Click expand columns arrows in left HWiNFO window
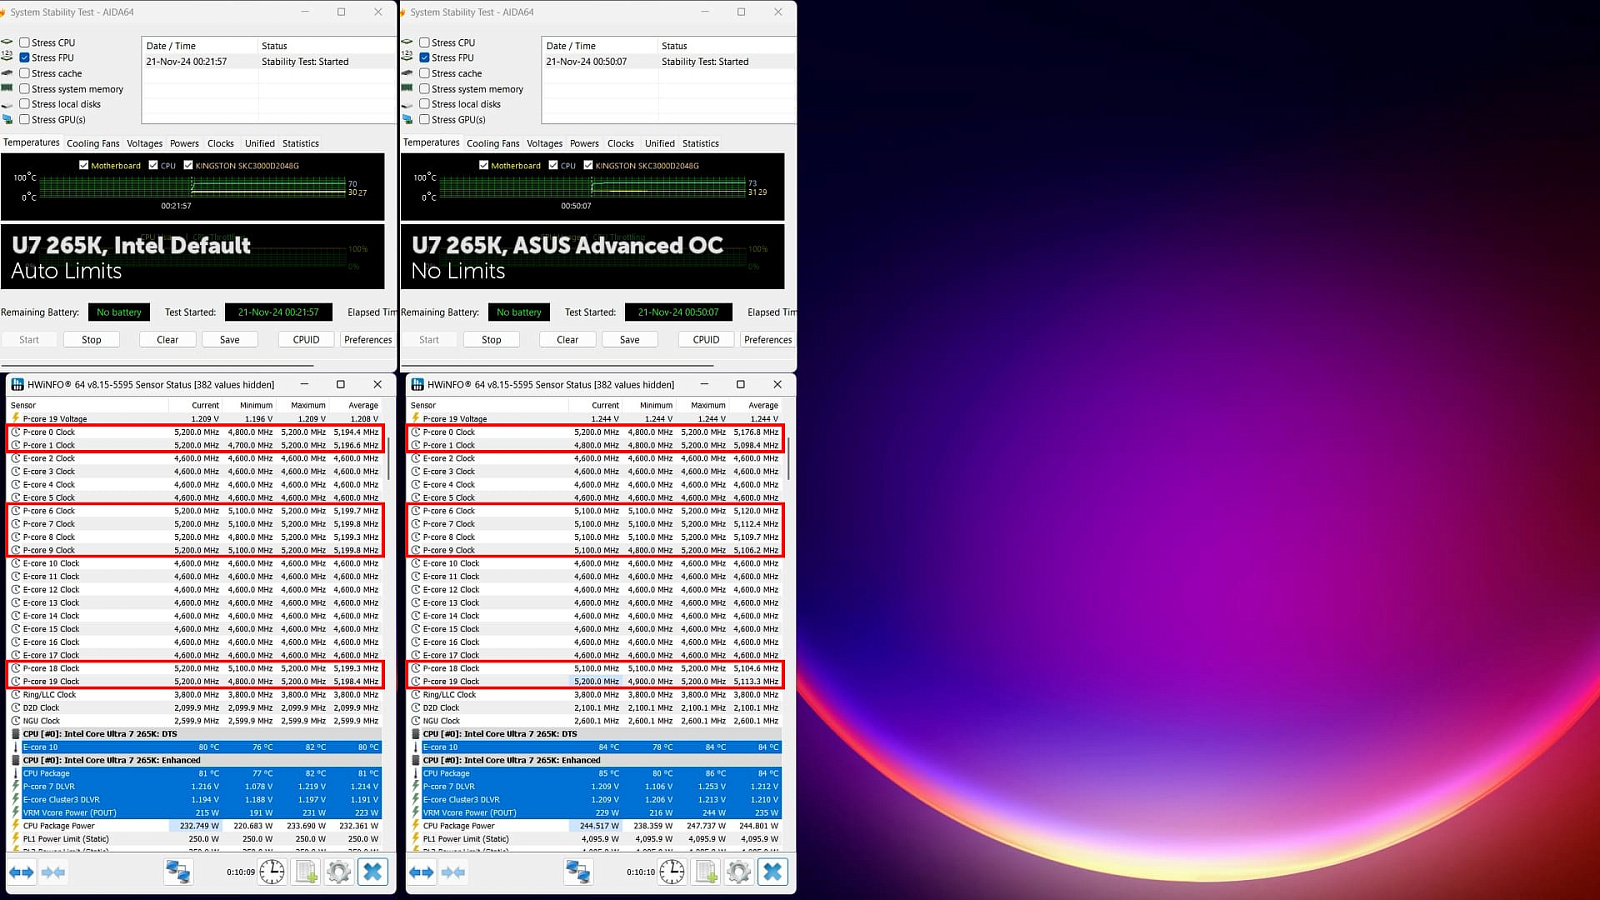 tap(21, 872)
